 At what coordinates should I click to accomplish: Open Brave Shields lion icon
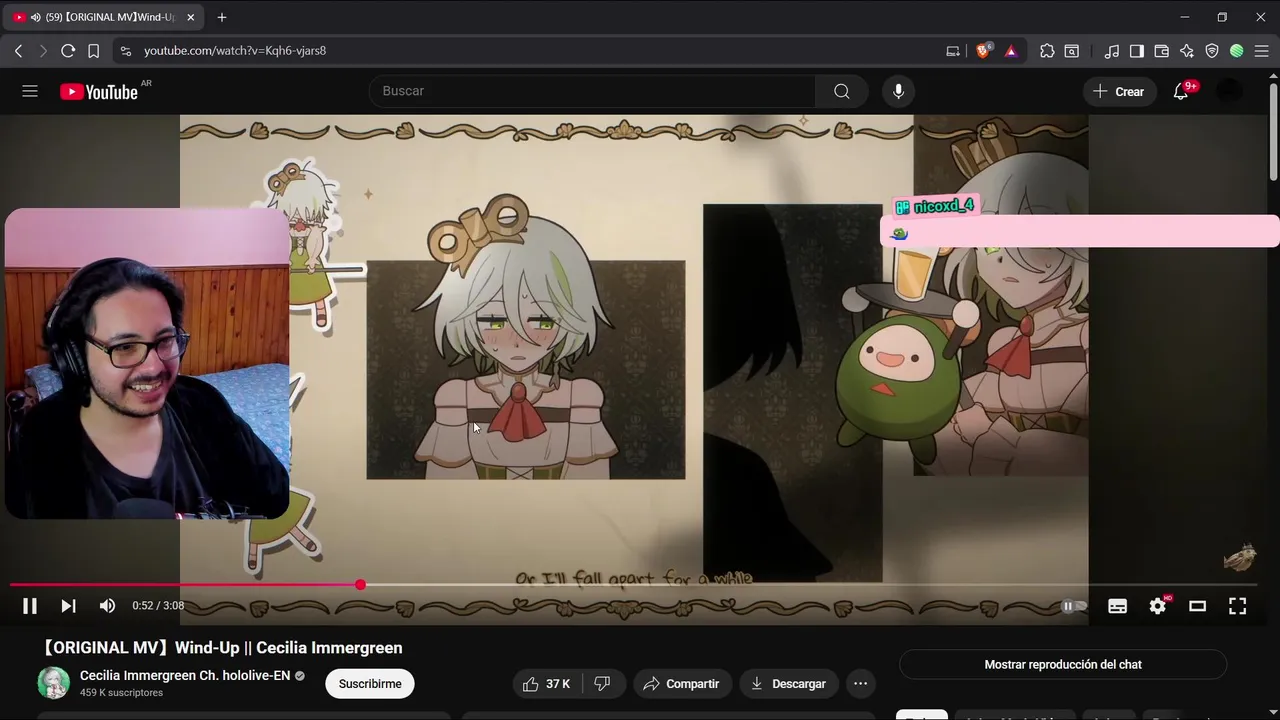point(984,51)
